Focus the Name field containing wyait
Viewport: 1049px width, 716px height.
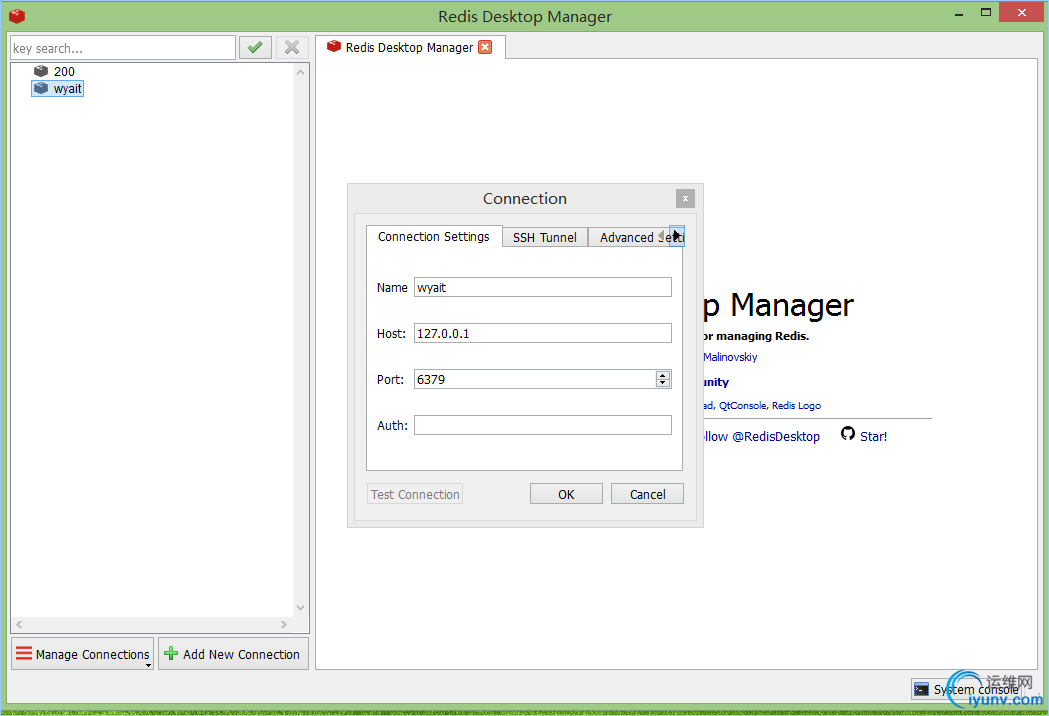[543, 288]
